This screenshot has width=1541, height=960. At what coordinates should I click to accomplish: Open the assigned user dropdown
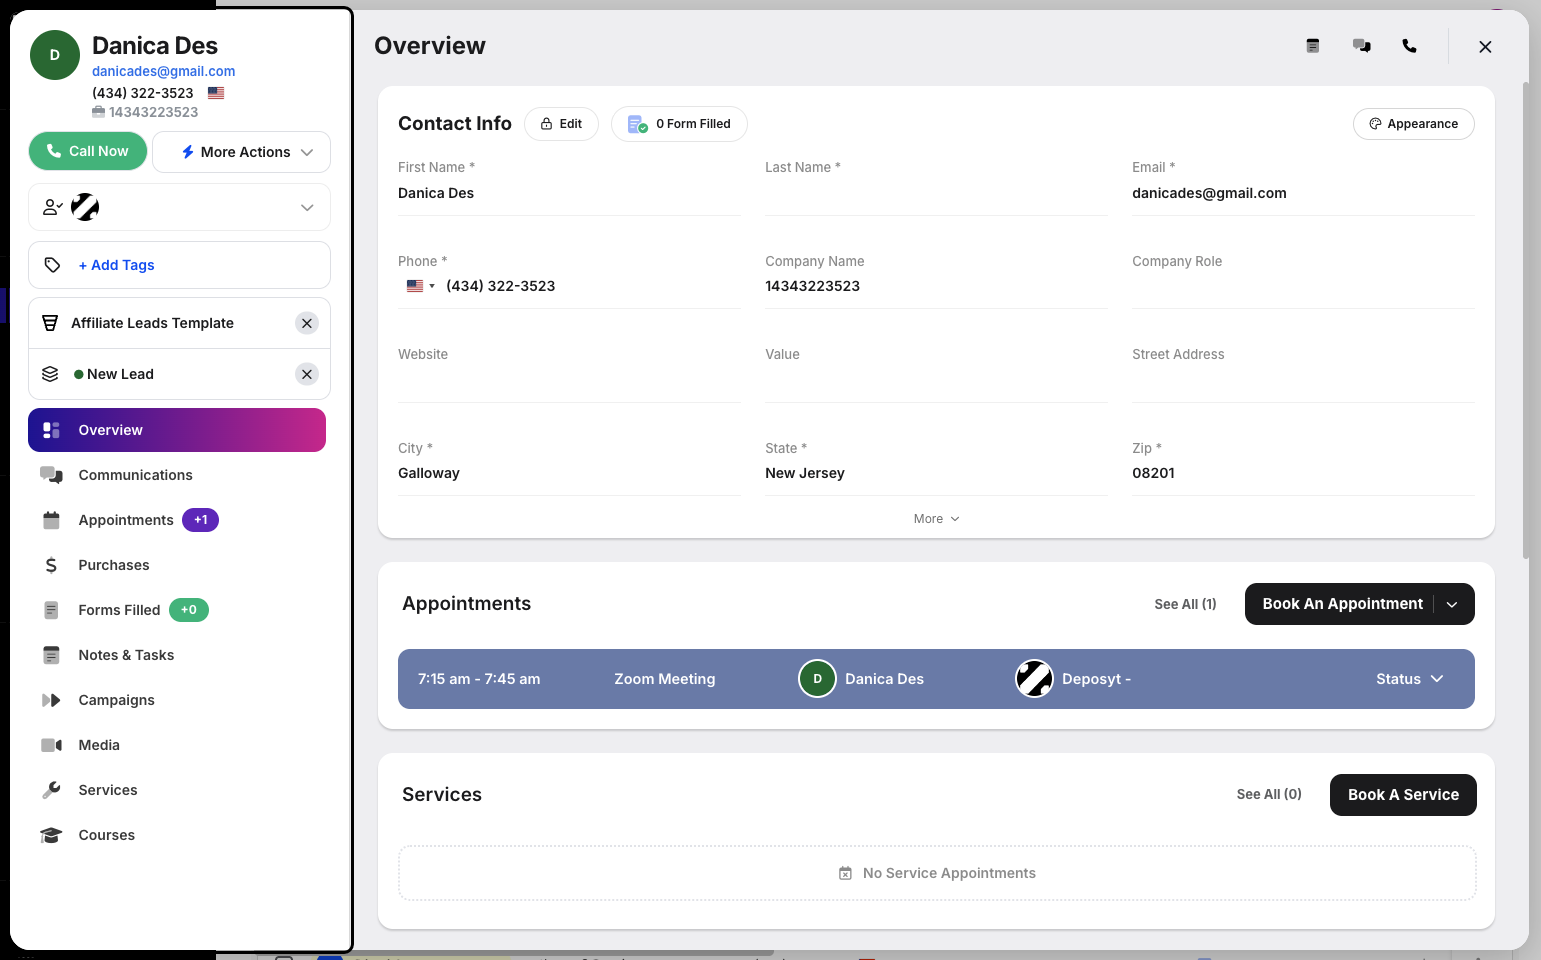point(179,207)
